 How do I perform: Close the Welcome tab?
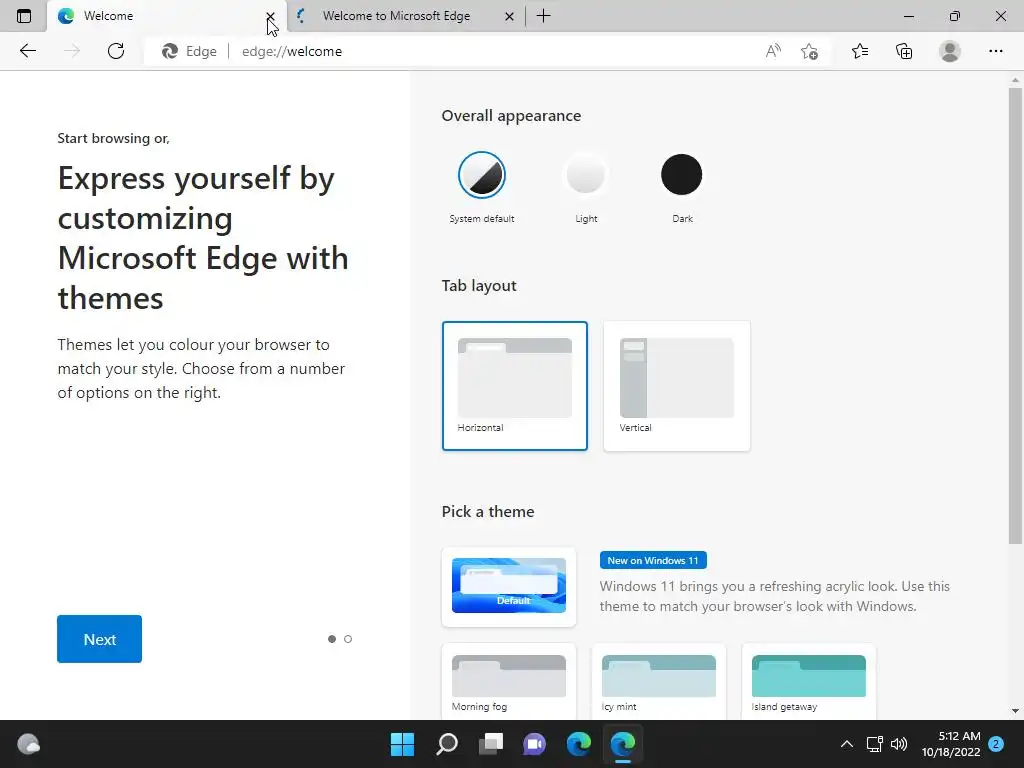tap(270, 16)
